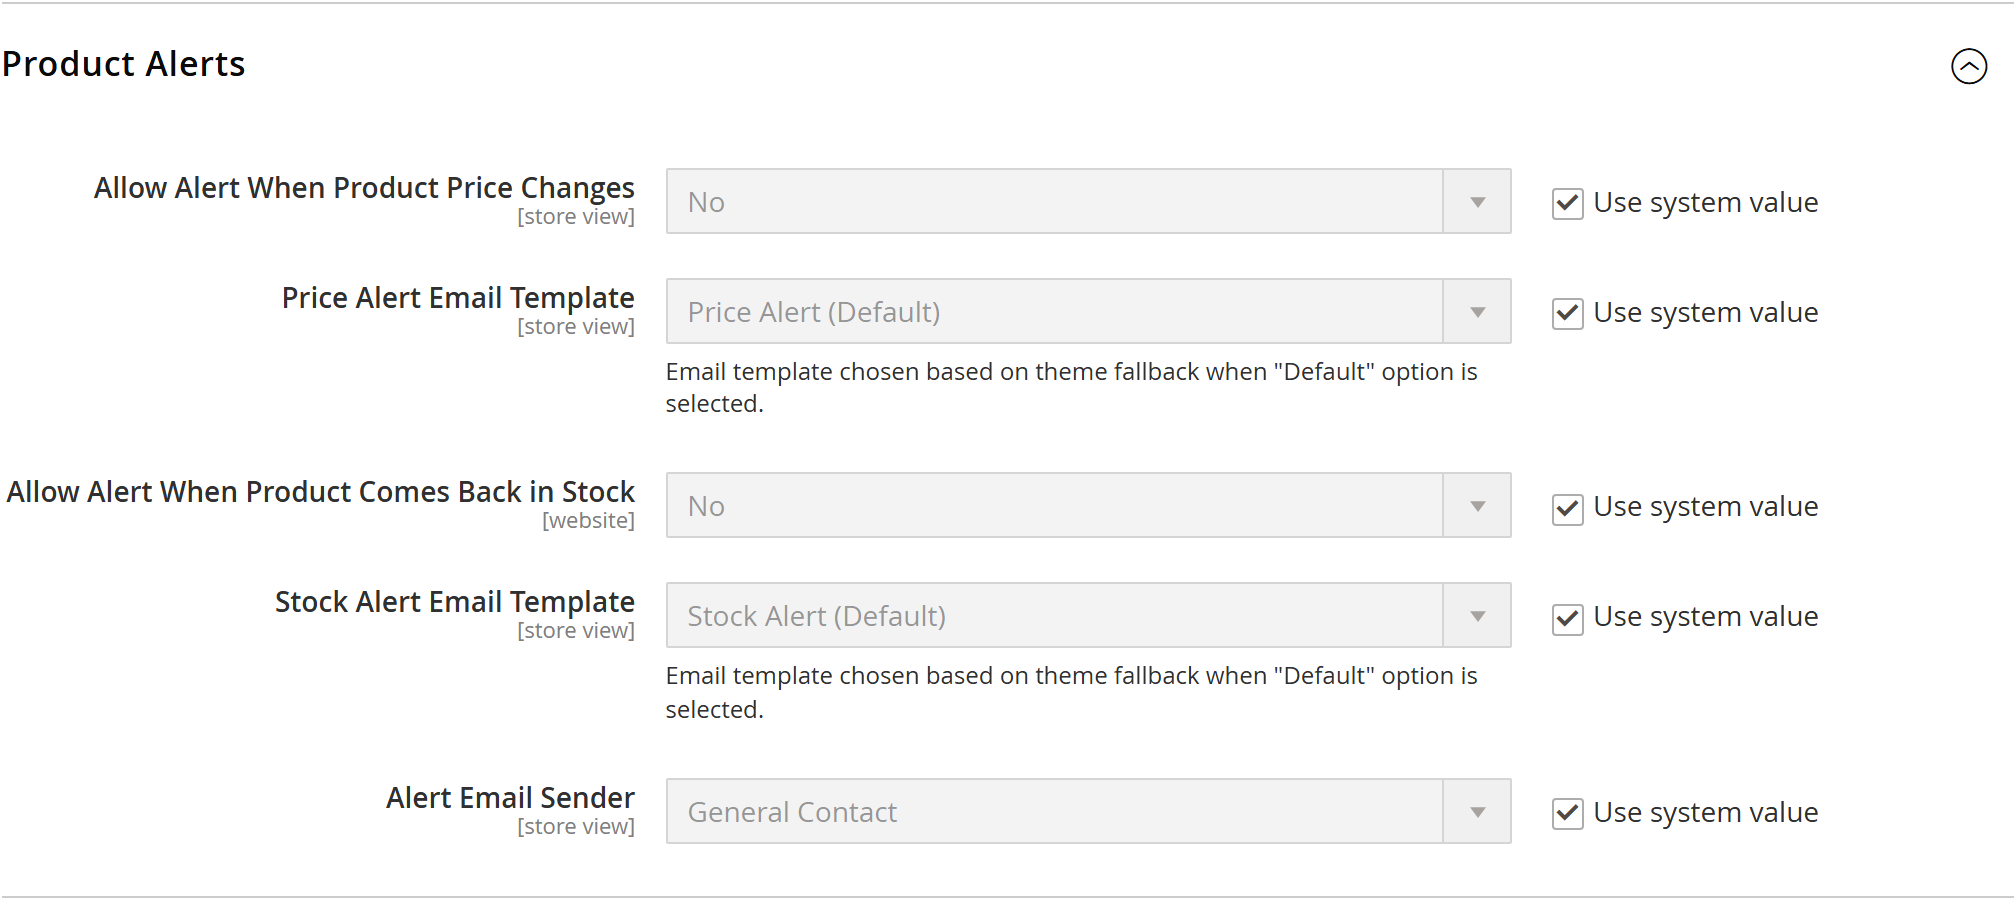This screenshot has height=900, width=2014.
Task: Open the Stock Alert (Default) template dropdown
Action: (1088, 616)
